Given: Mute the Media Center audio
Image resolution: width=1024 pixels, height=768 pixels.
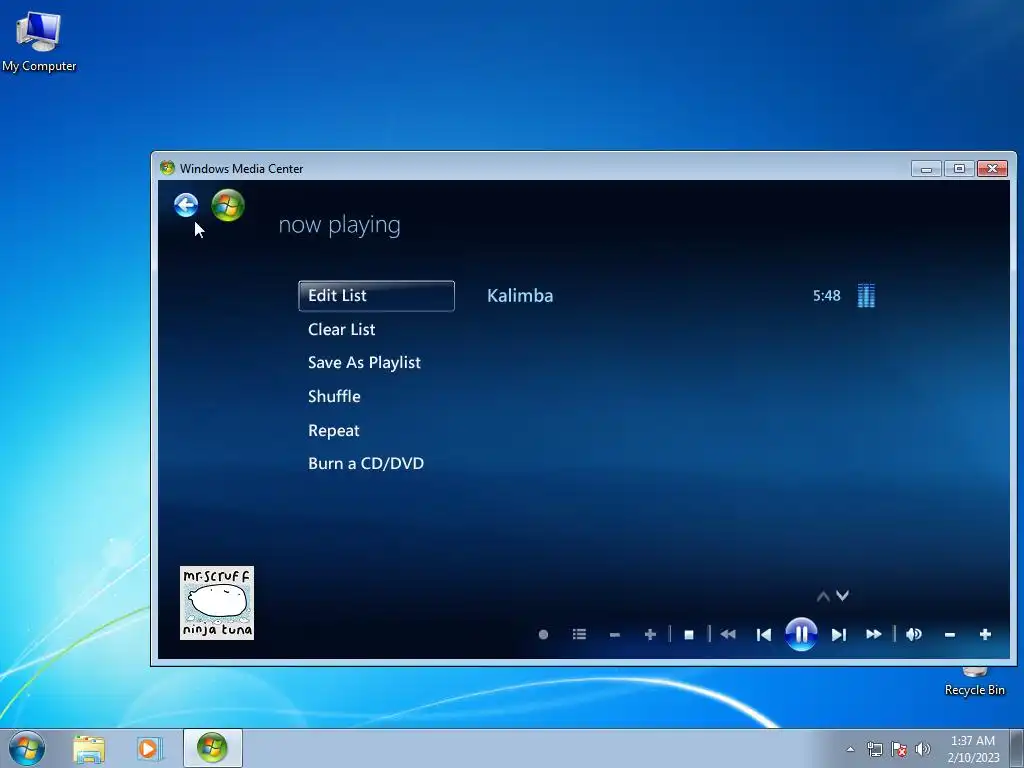Looking at the screenshot, I should tap(914, 634).
